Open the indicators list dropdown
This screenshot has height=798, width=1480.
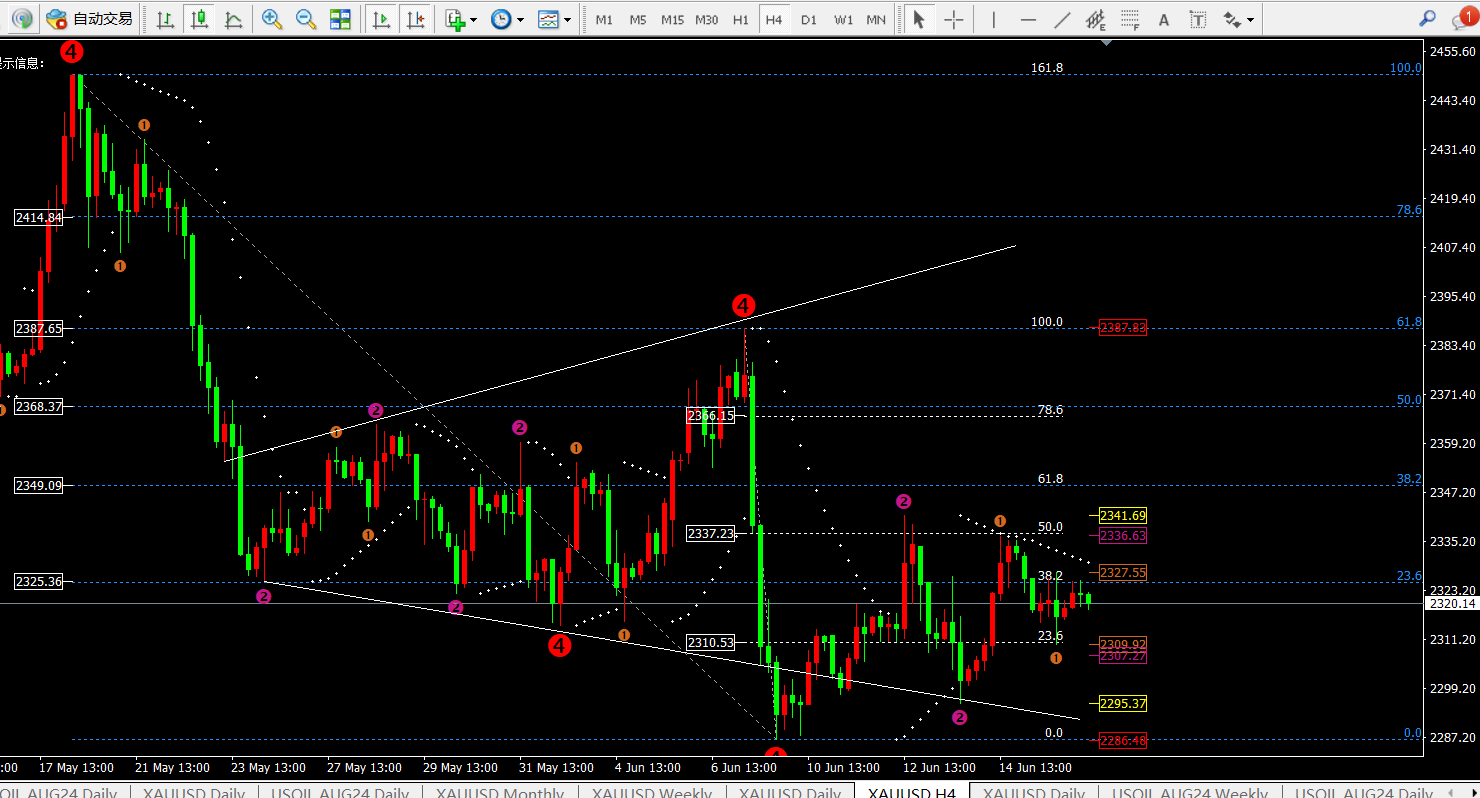(x=461, y=19)
